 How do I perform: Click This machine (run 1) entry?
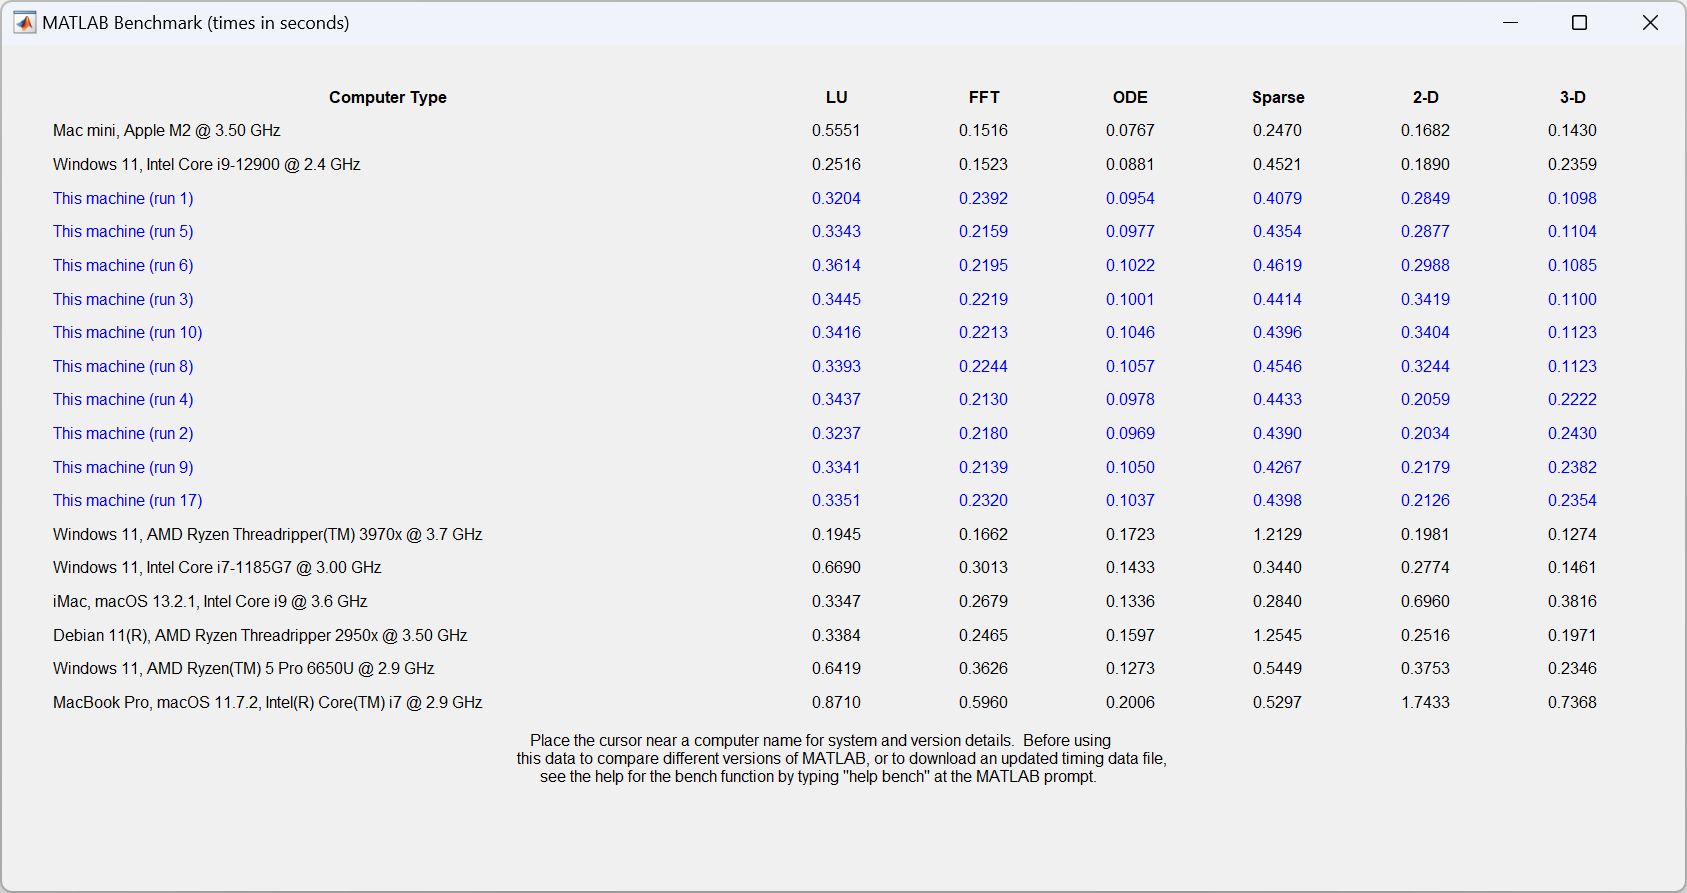[x=123, y=198]
